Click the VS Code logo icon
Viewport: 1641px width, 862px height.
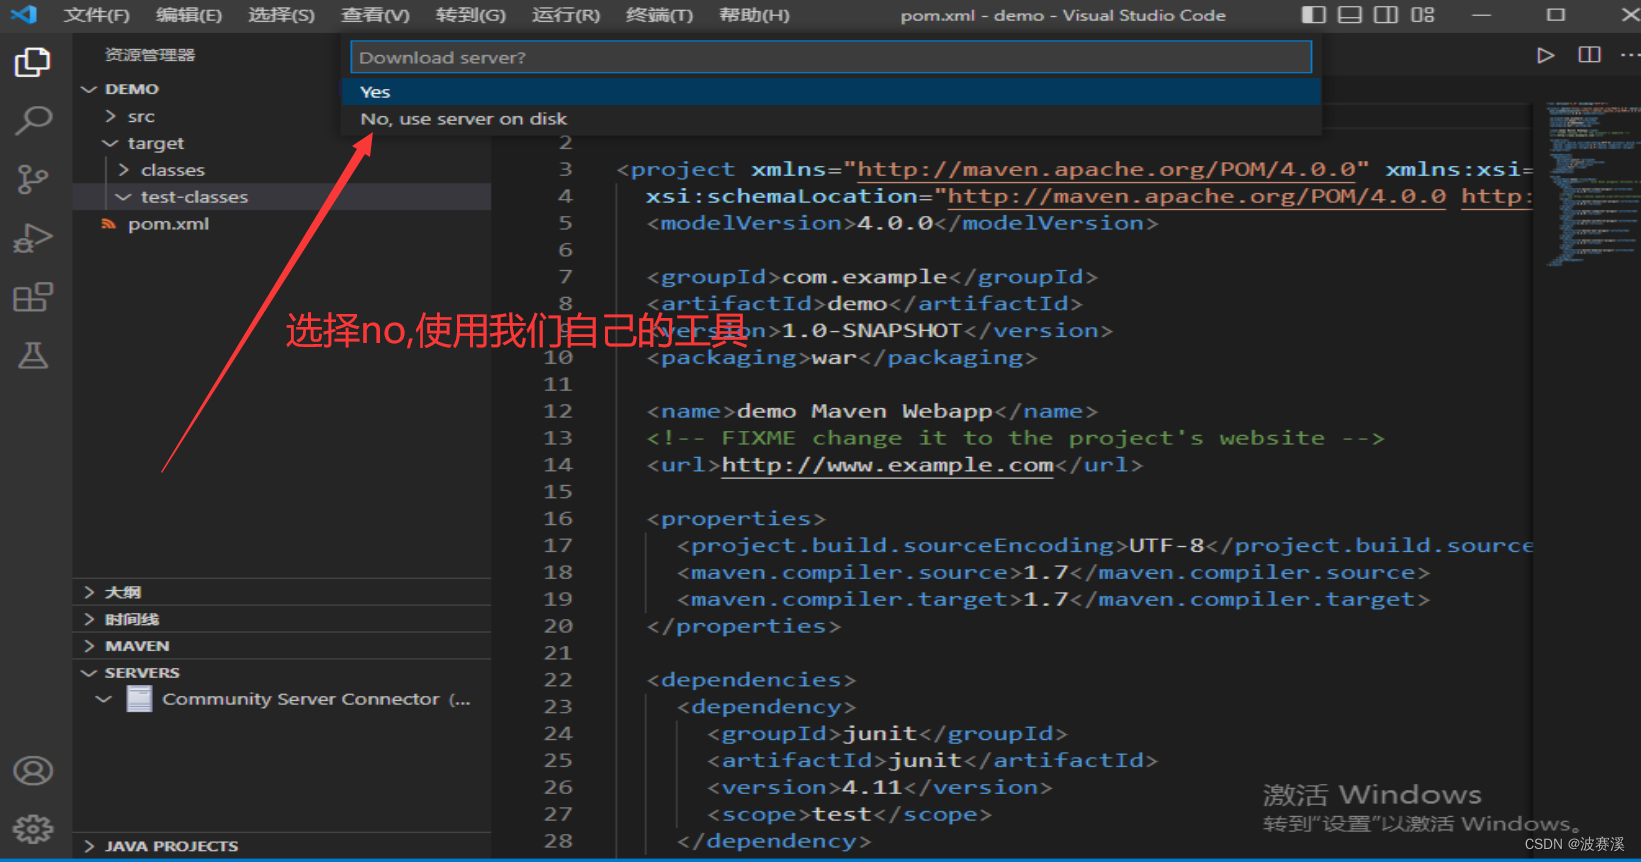click(x=23, y=15)
